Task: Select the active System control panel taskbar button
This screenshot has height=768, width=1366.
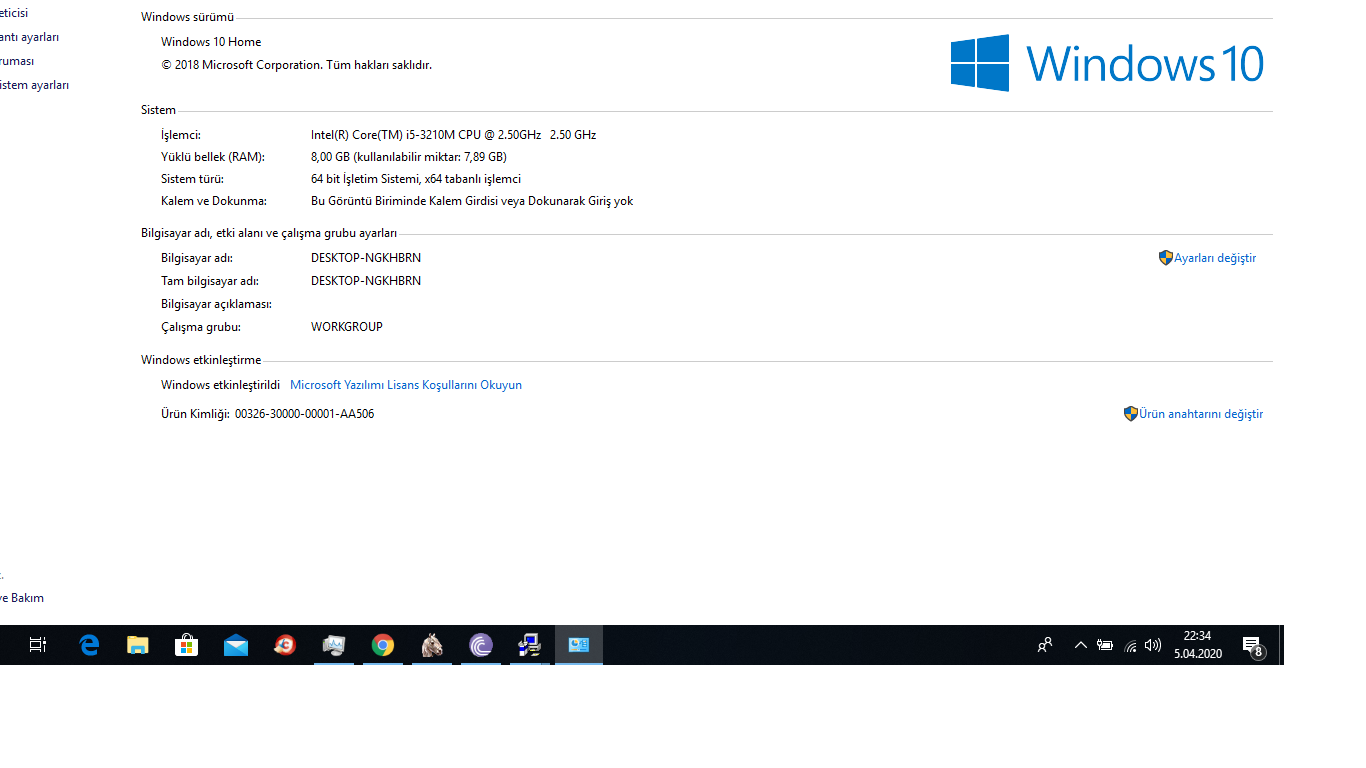Action: click(x=579, y=645)
